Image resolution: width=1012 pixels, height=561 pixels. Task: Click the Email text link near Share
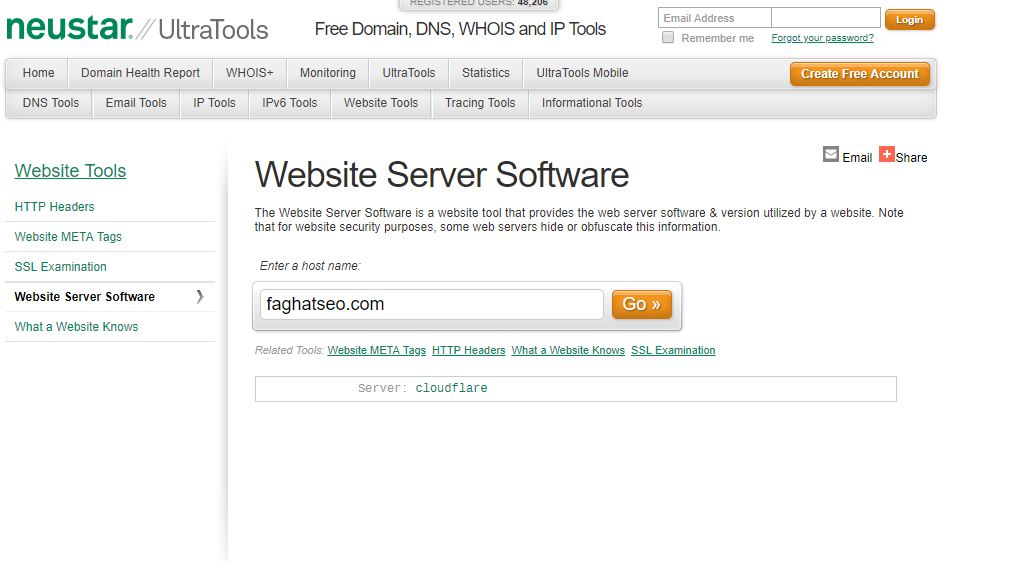point(857,158)
